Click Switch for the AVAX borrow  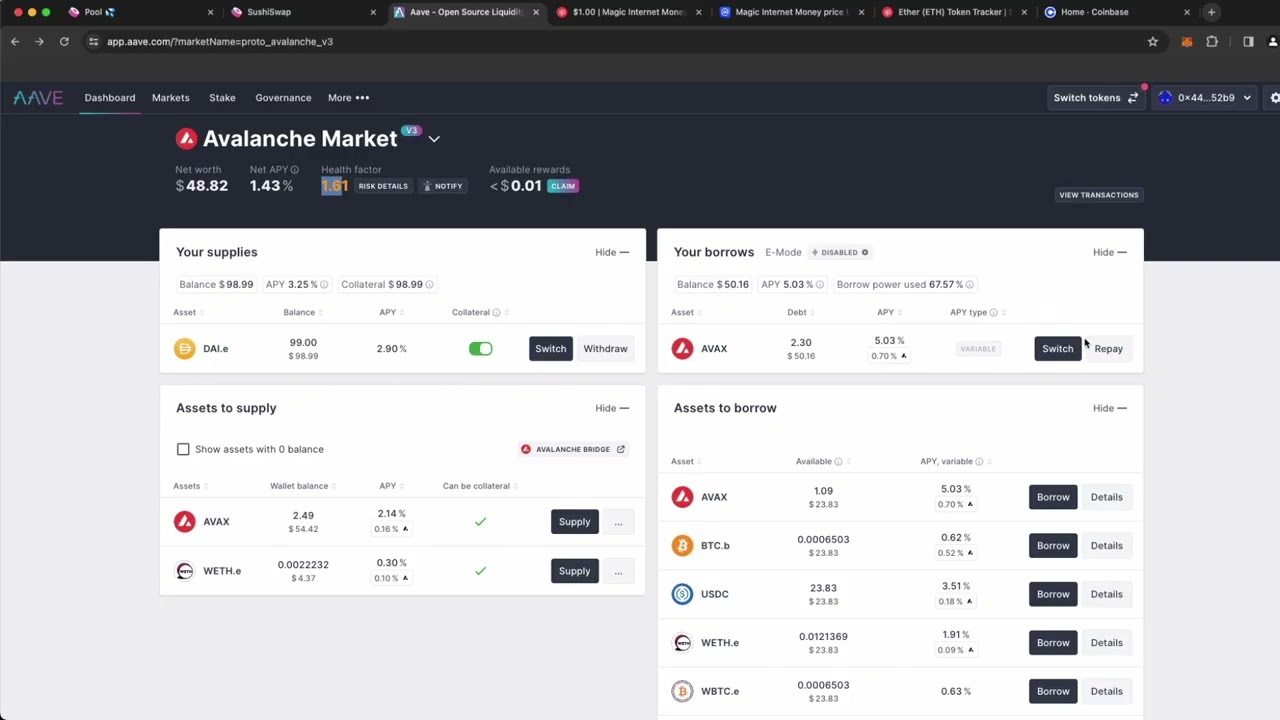tap(1057, 349)
